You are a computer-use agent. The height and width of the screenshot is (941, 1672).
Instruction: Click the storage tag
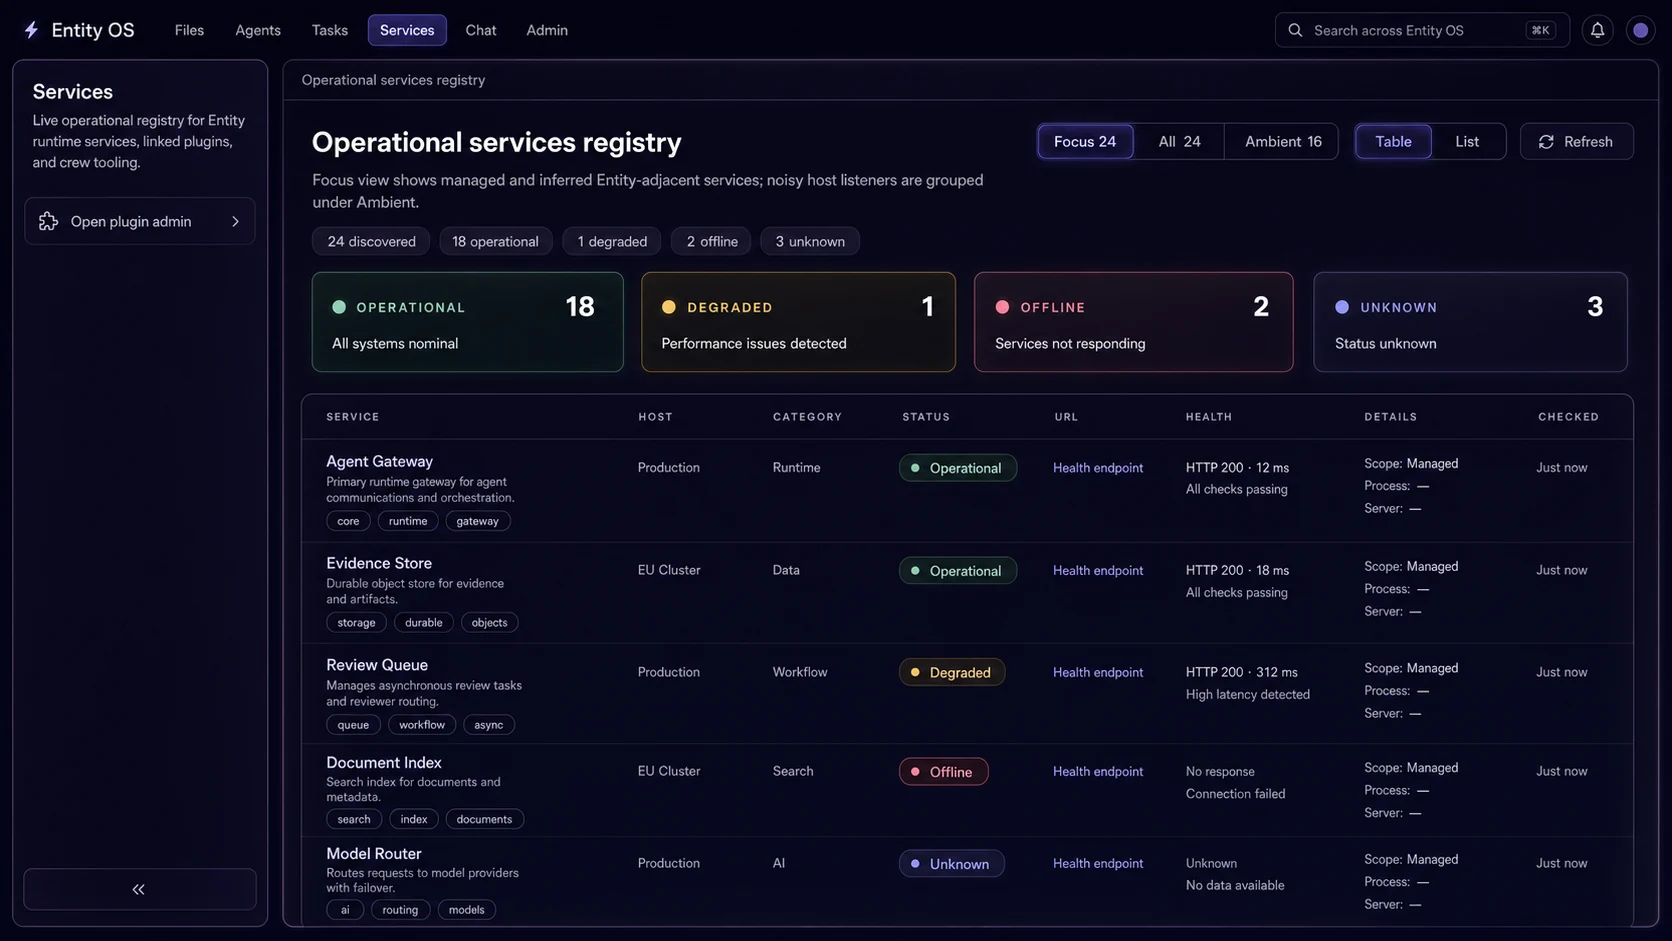tap(356, 622)
